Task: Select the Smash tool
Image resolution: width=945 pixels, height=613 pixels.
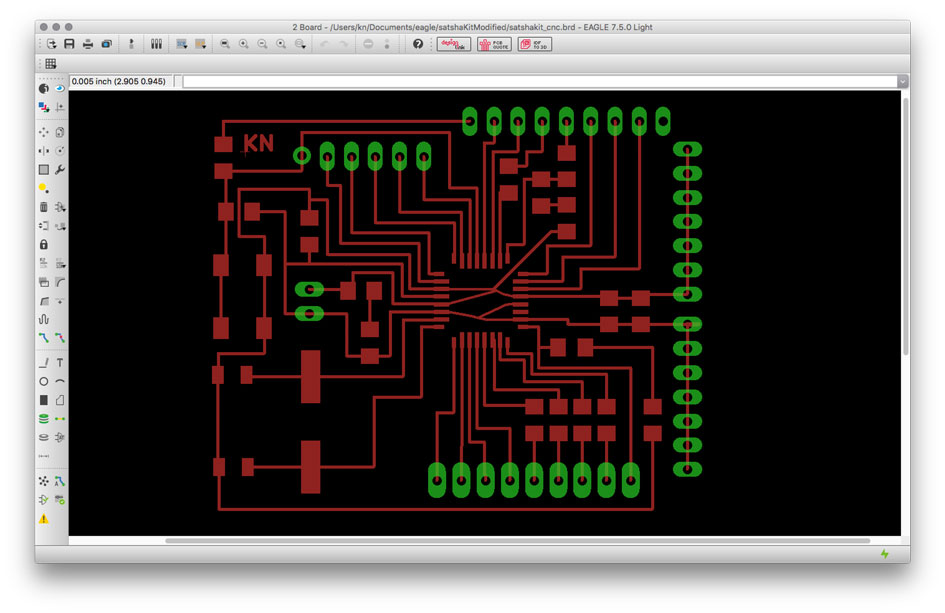Action: (x=43, y=282)
